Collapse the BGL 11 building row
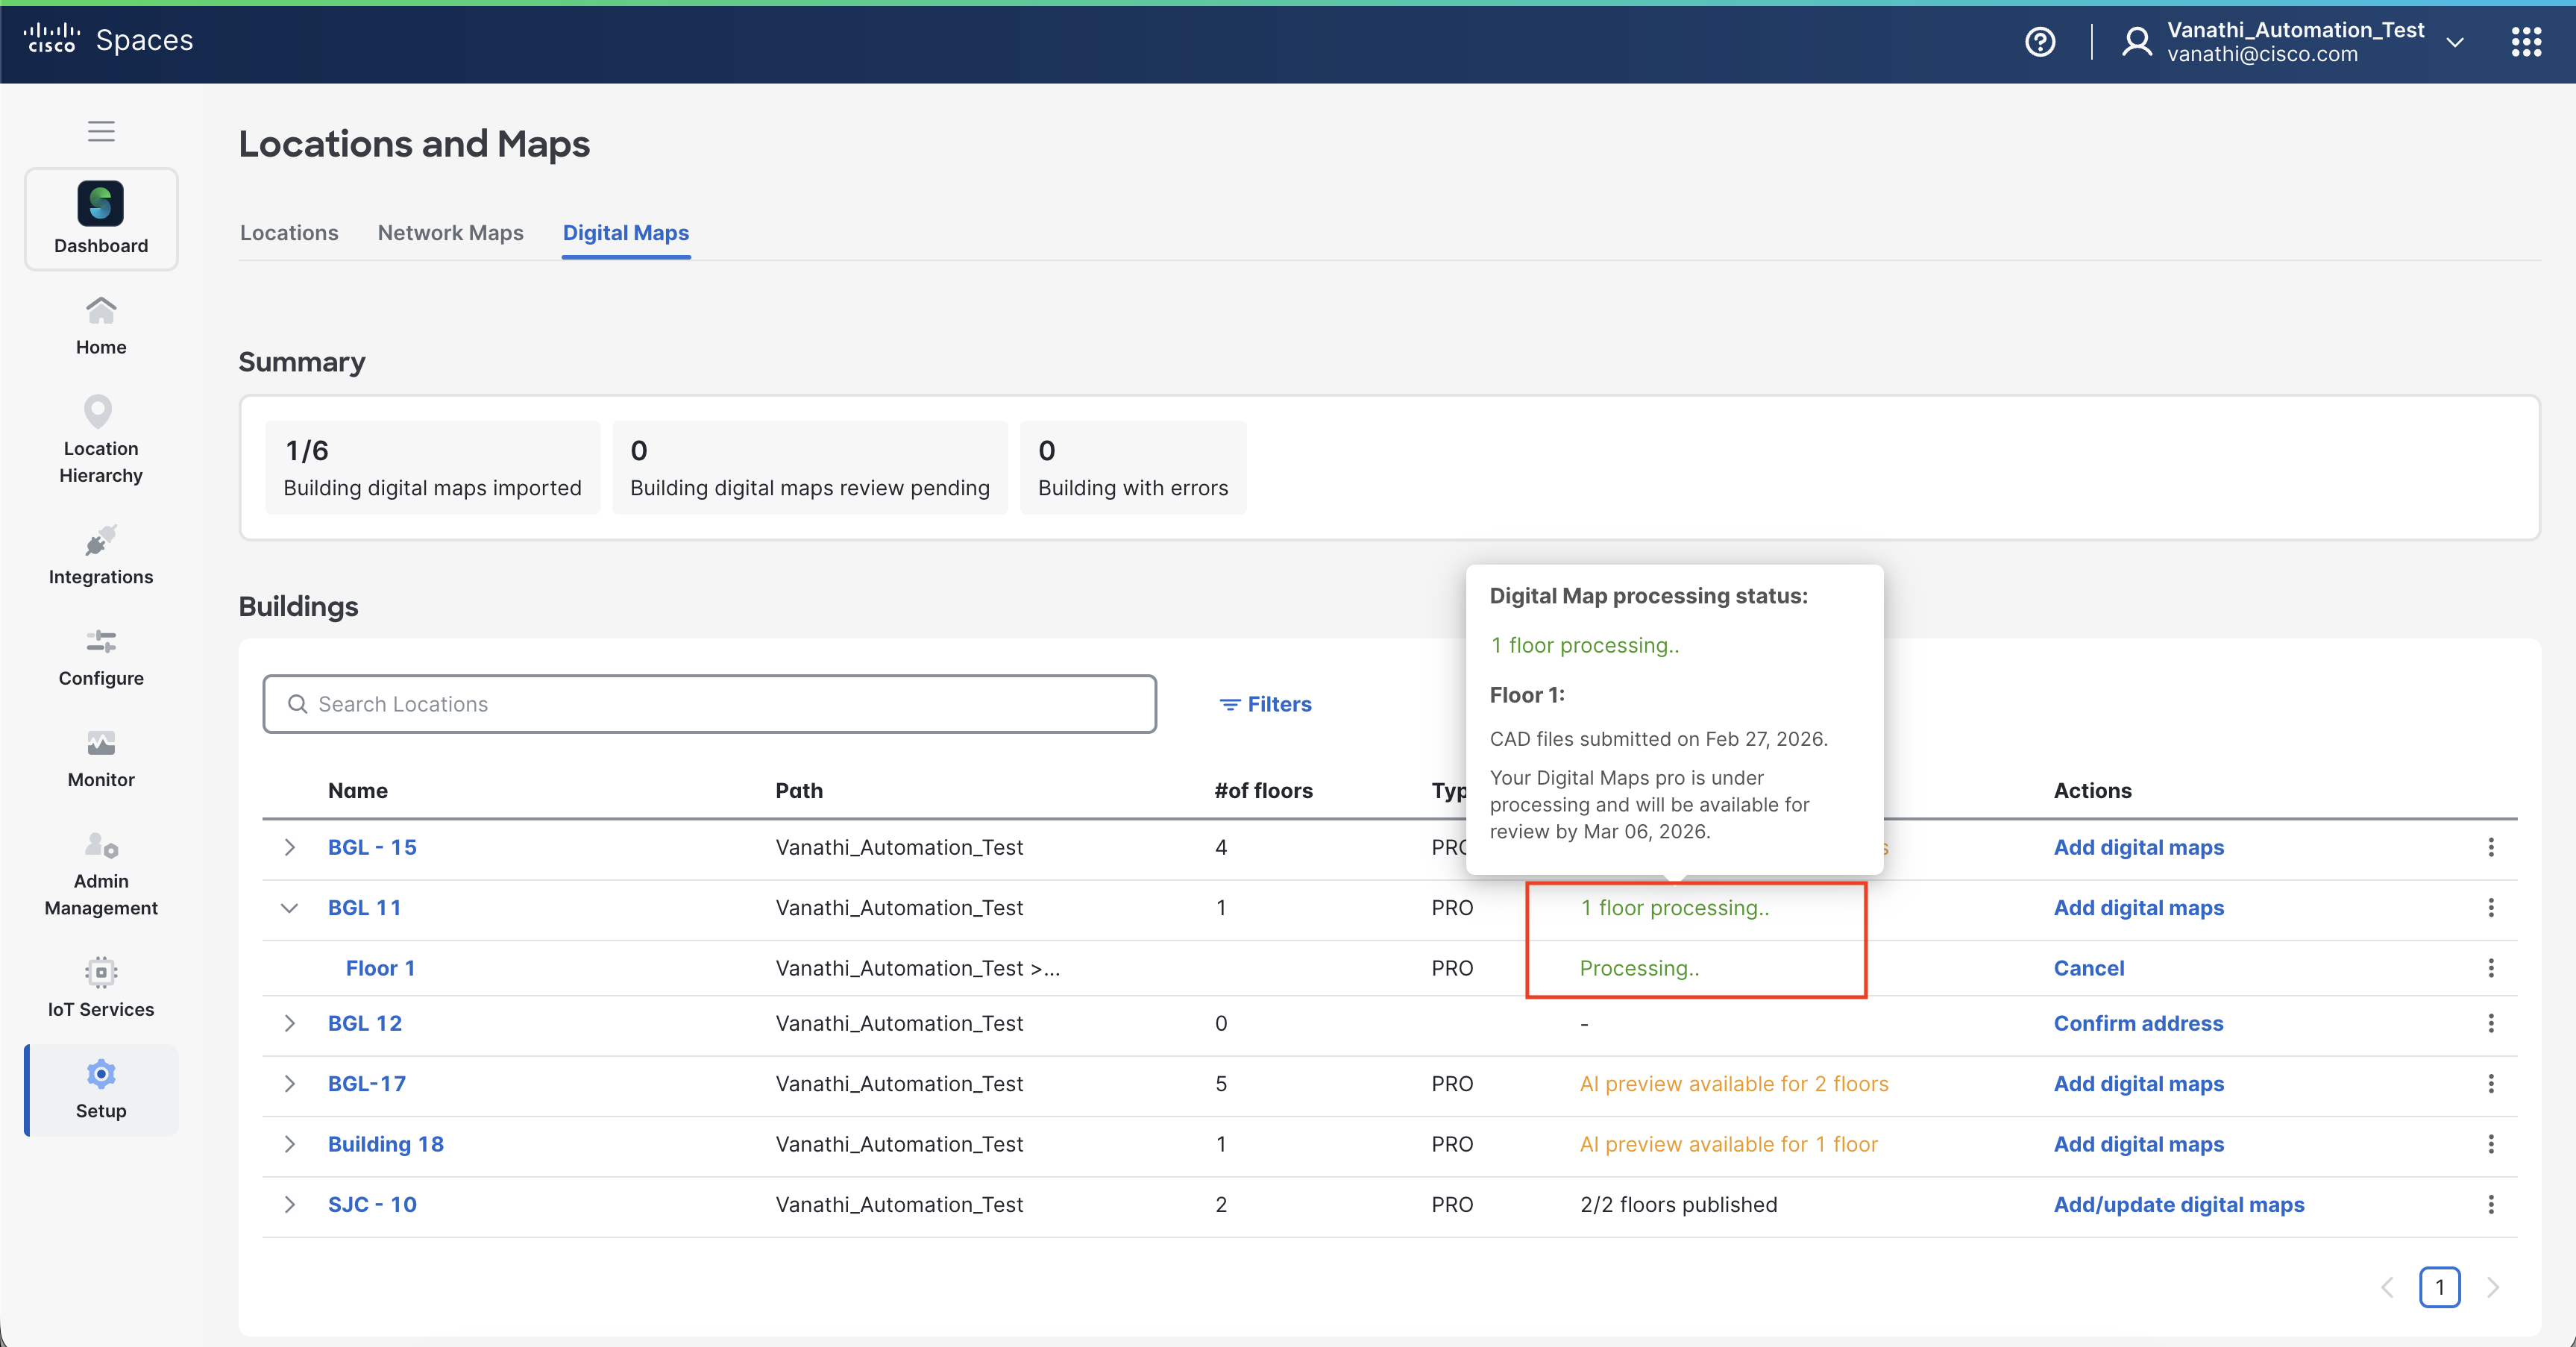This screenshot has width=2576, height=1347. pyautogui.click(x=290, y=908)
